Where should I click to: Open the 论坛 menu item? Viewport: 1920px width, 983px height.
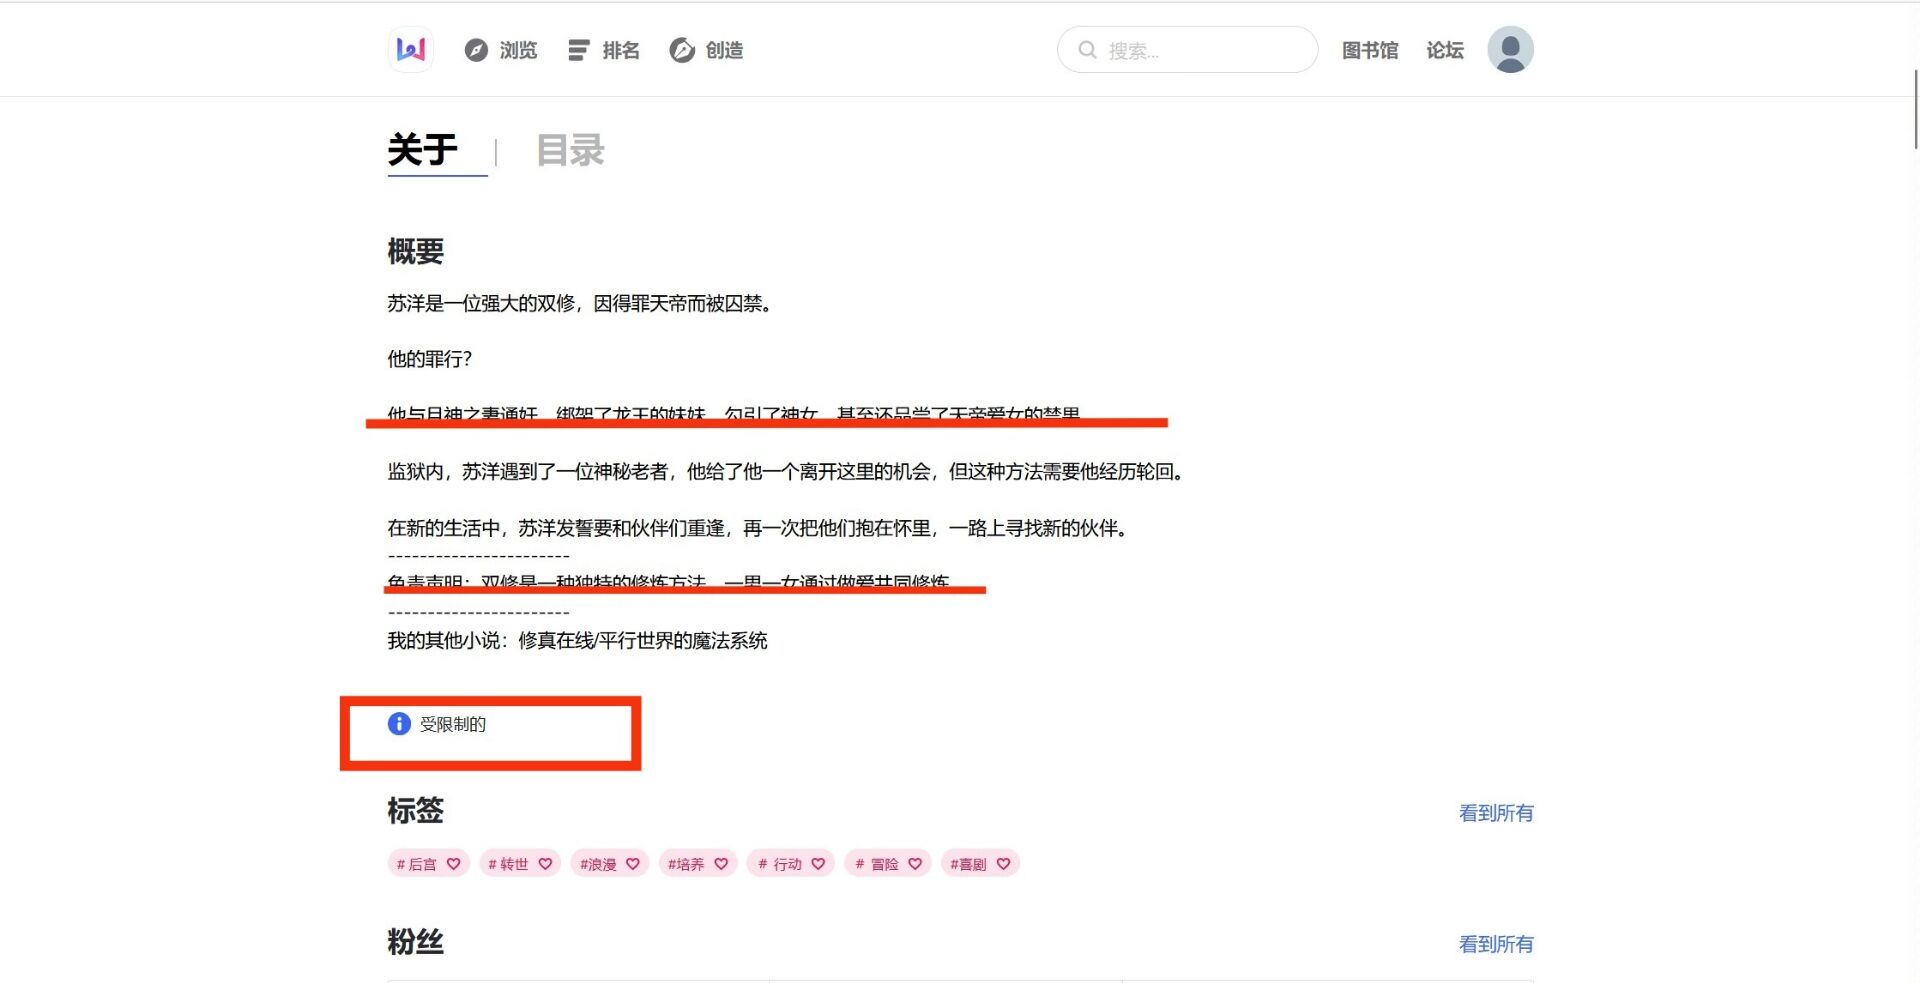1444,49
